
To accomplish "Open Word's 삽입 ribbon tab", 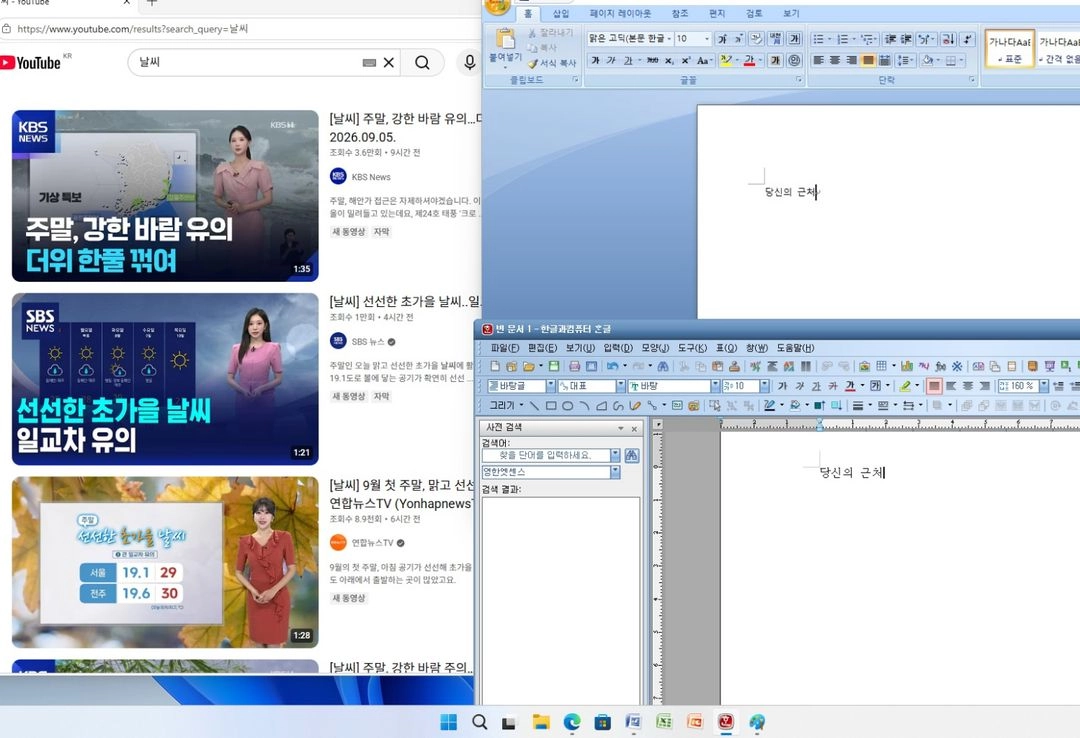I will point(561,14).
